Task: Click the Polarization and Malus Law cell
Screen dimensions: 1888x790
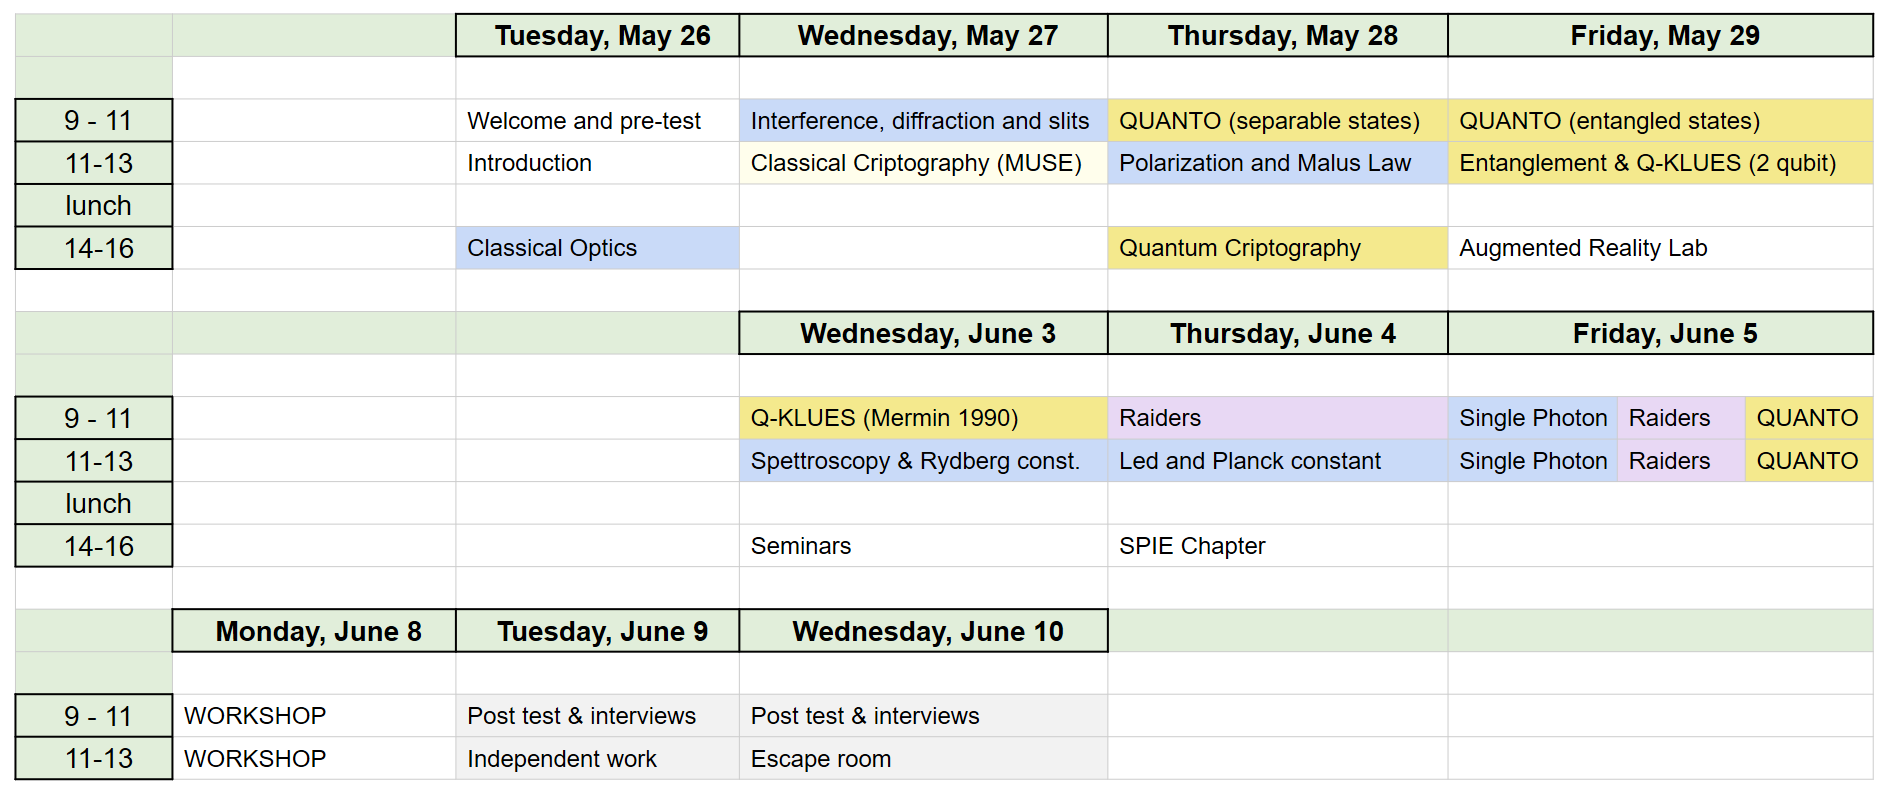Action: [1277, 163]
